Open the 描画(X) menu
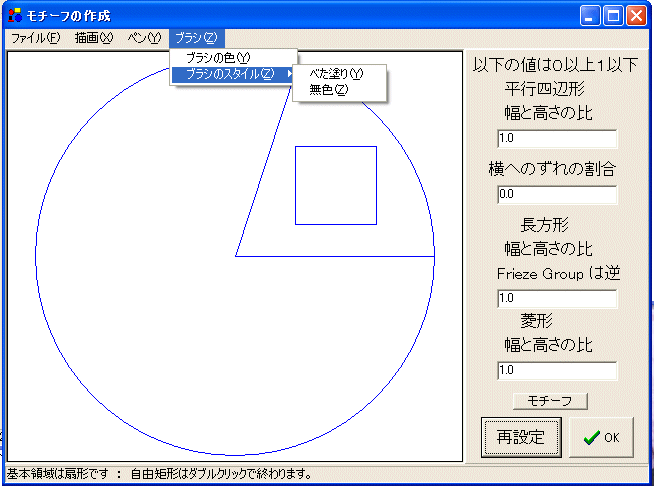The image size is (654, 486). (x=93, y=38)
